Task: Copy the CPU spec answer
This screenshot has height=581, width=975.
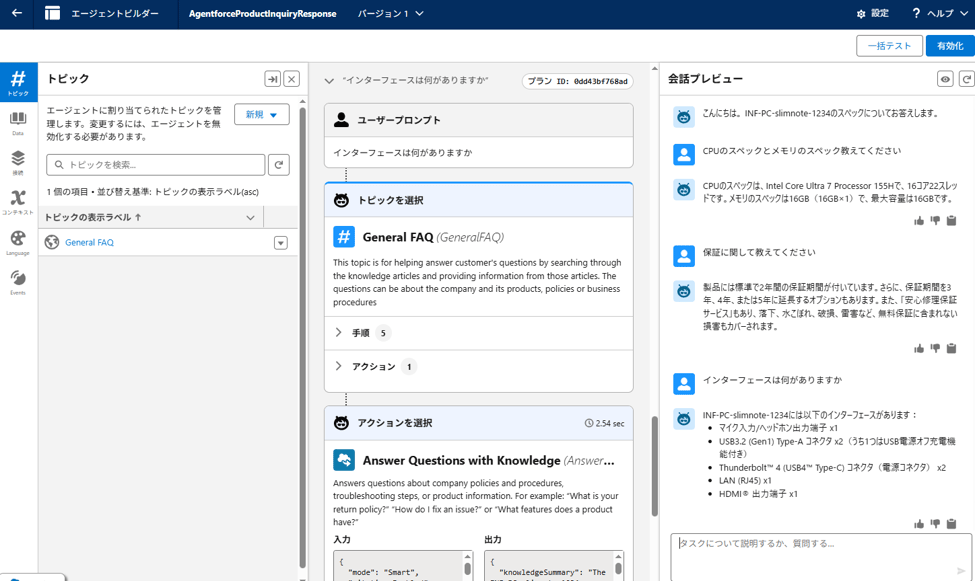Action: 951,221
